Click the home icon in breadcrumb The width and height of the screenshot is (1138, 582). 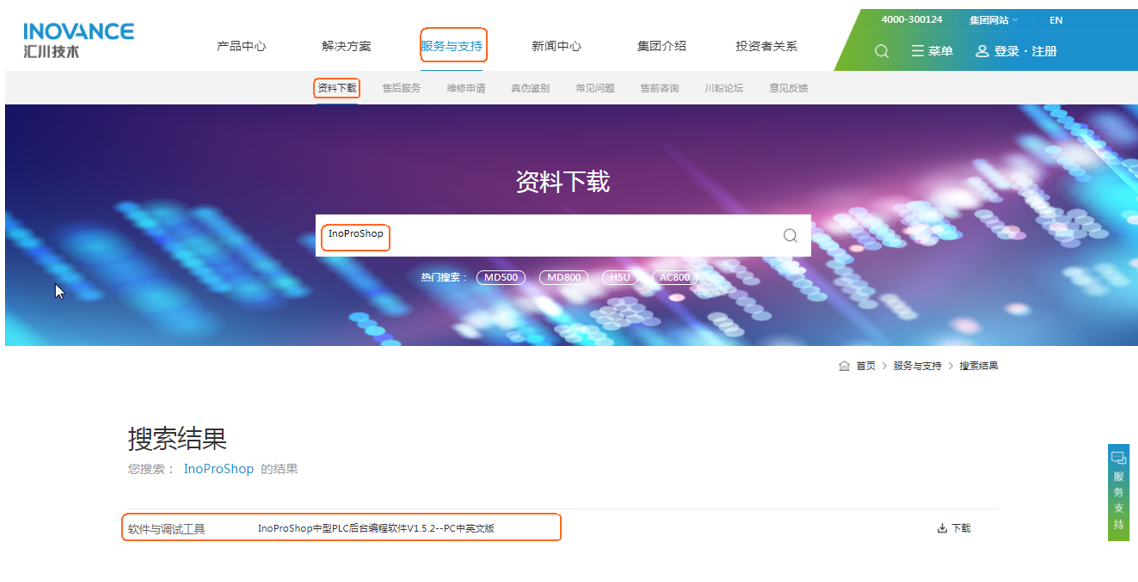click(x=844, y=366)
